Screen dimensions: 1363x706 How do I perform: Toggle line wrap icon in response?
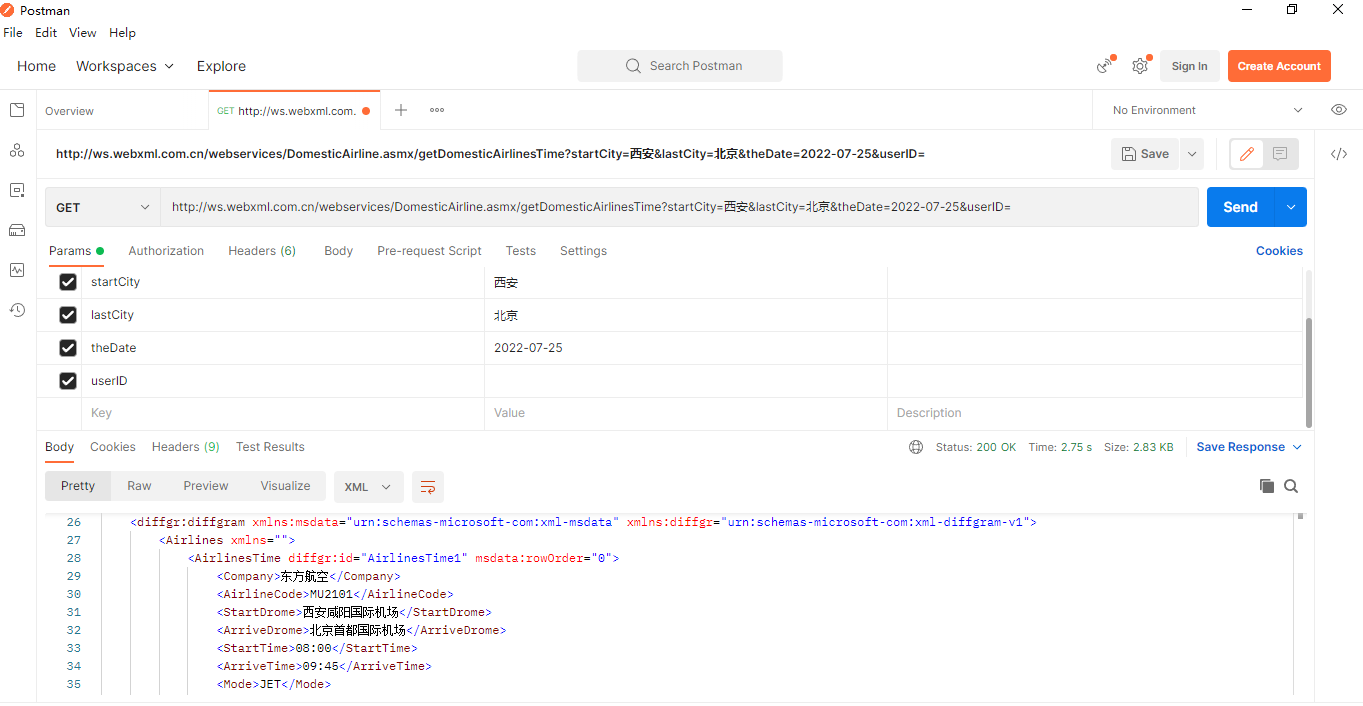click(428, 487)
